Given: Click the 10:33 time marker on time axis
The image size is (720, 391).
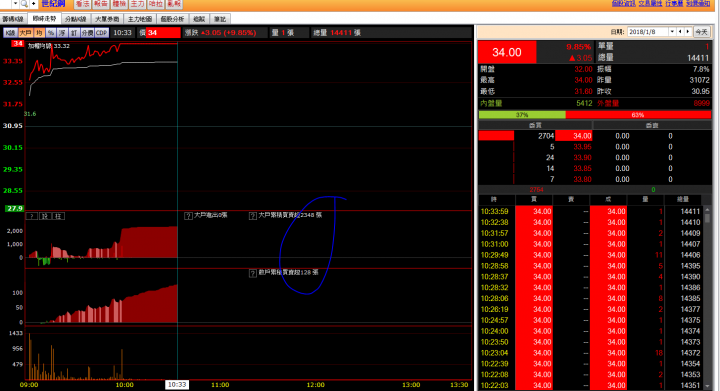Looking at the screenshot, I should 177,385.
